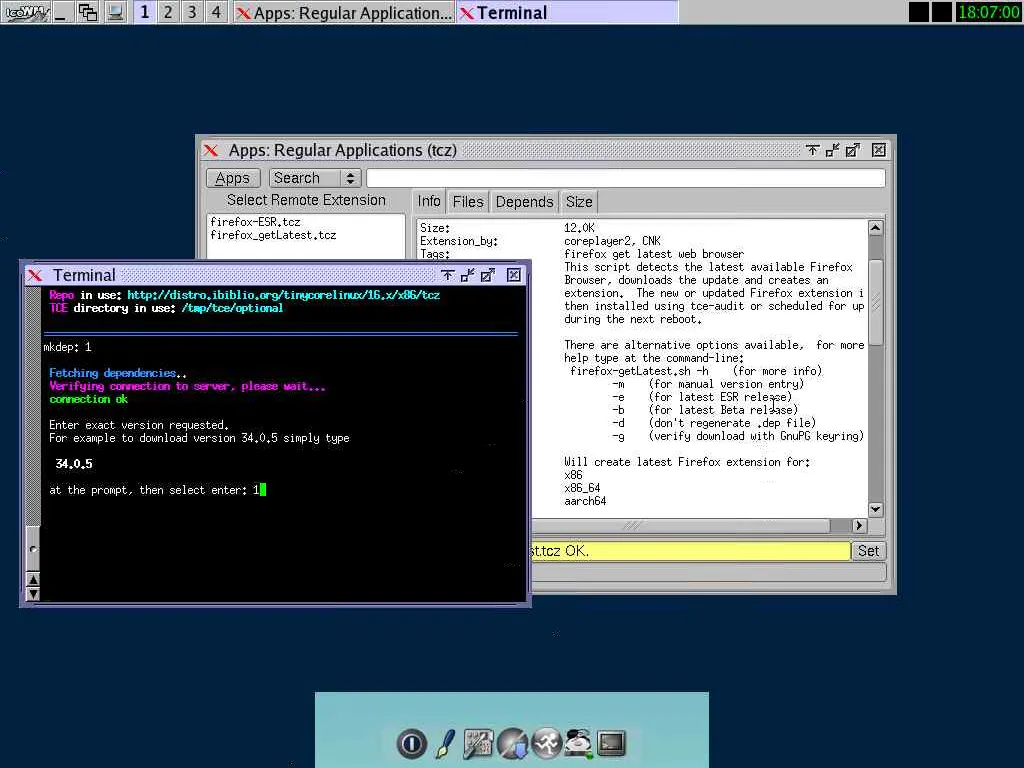Click the terminal monitor icon in taskbar
The image size is (1024, 768).
click(116, 12)
